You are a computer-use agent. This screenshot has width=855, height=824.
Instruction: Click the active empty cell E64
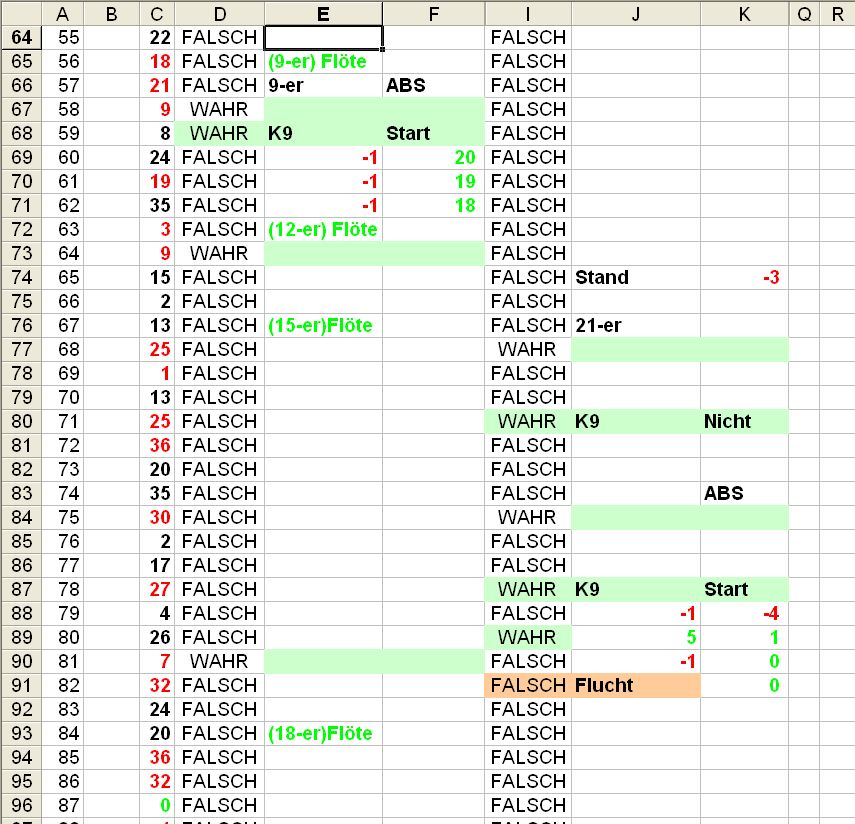[x=323, y=37]
